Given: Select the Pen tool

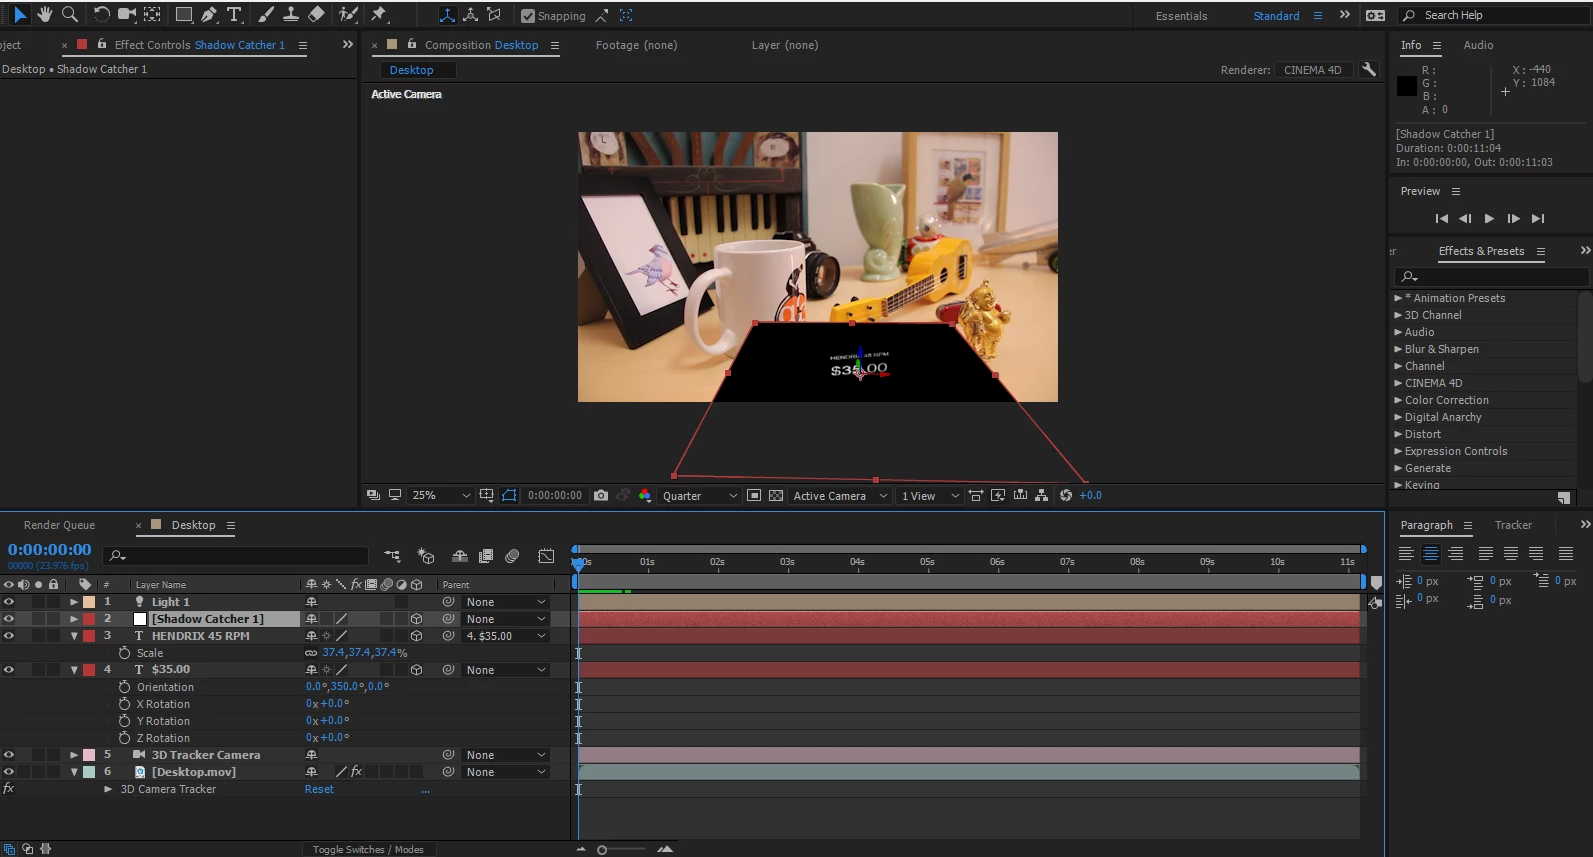Looking at the screenshot, I should coord(209,14).
